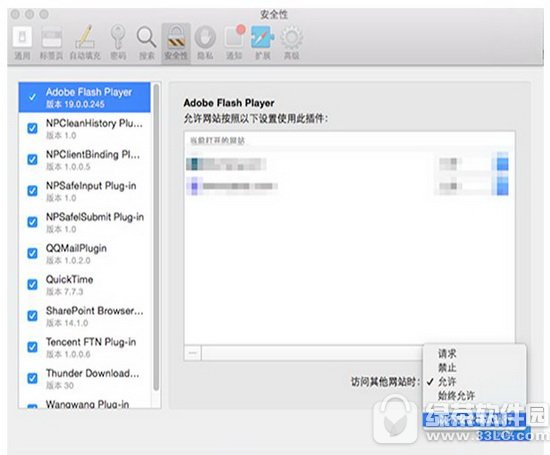
Task: Open the General (通用) preferences pane
Action: click(22, 42)
